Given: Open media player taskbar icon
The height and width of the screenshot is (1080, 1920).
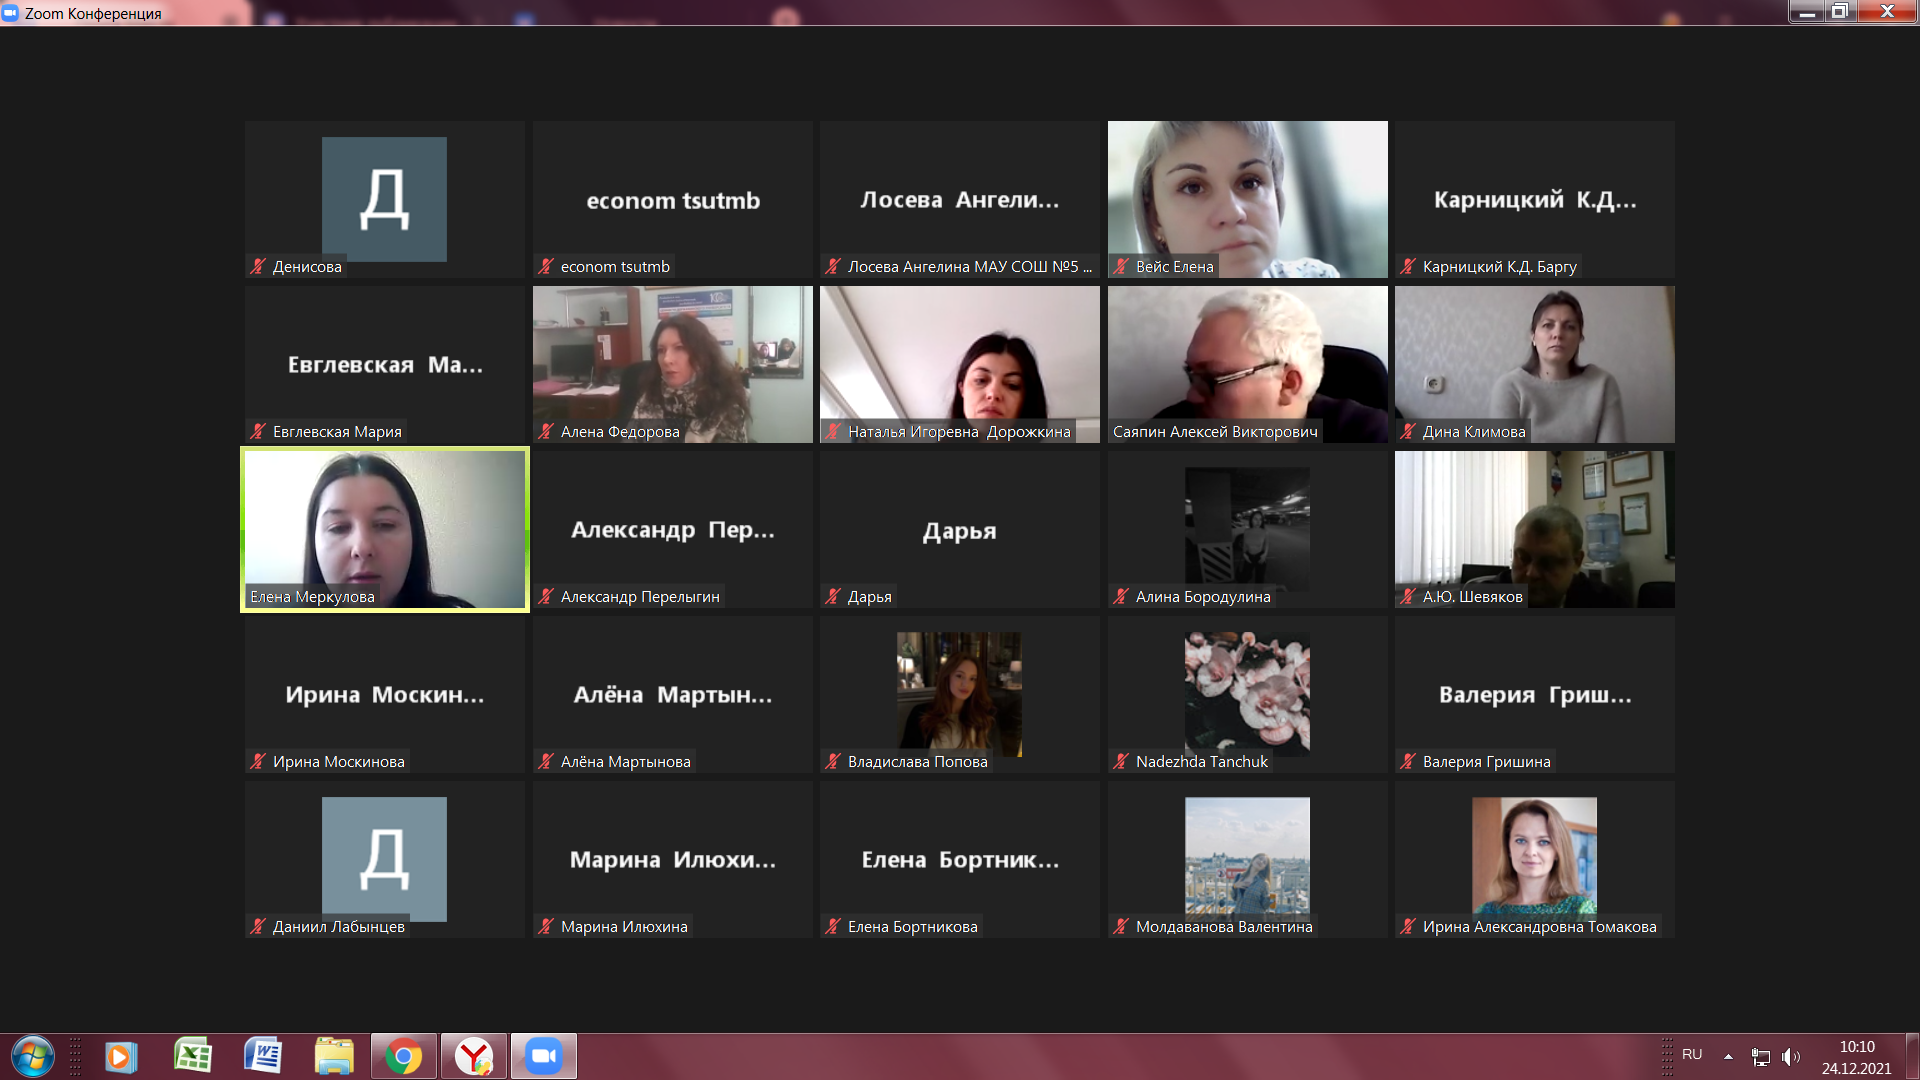Looking at the screenshot, I should [121, 1056].
